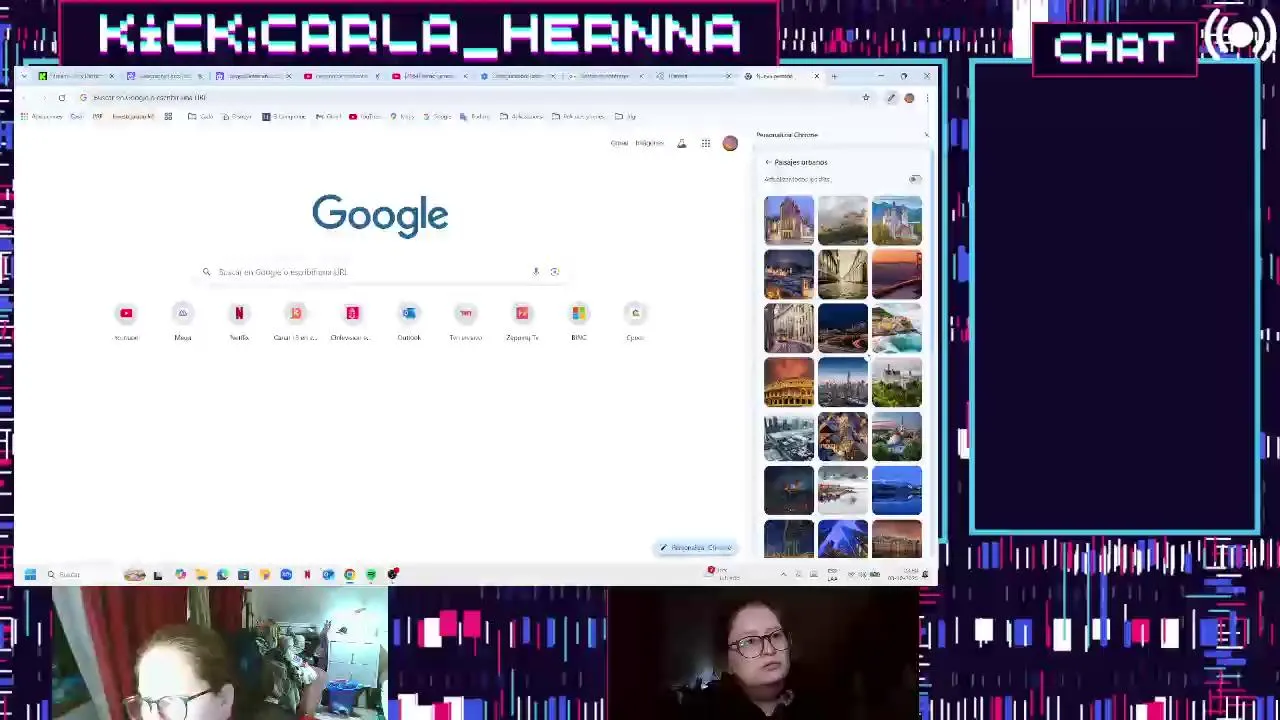This screenshot has height=720, width=1280.
Task: Select the night highway lights thumbnail
Action: (x=843, y=329)
